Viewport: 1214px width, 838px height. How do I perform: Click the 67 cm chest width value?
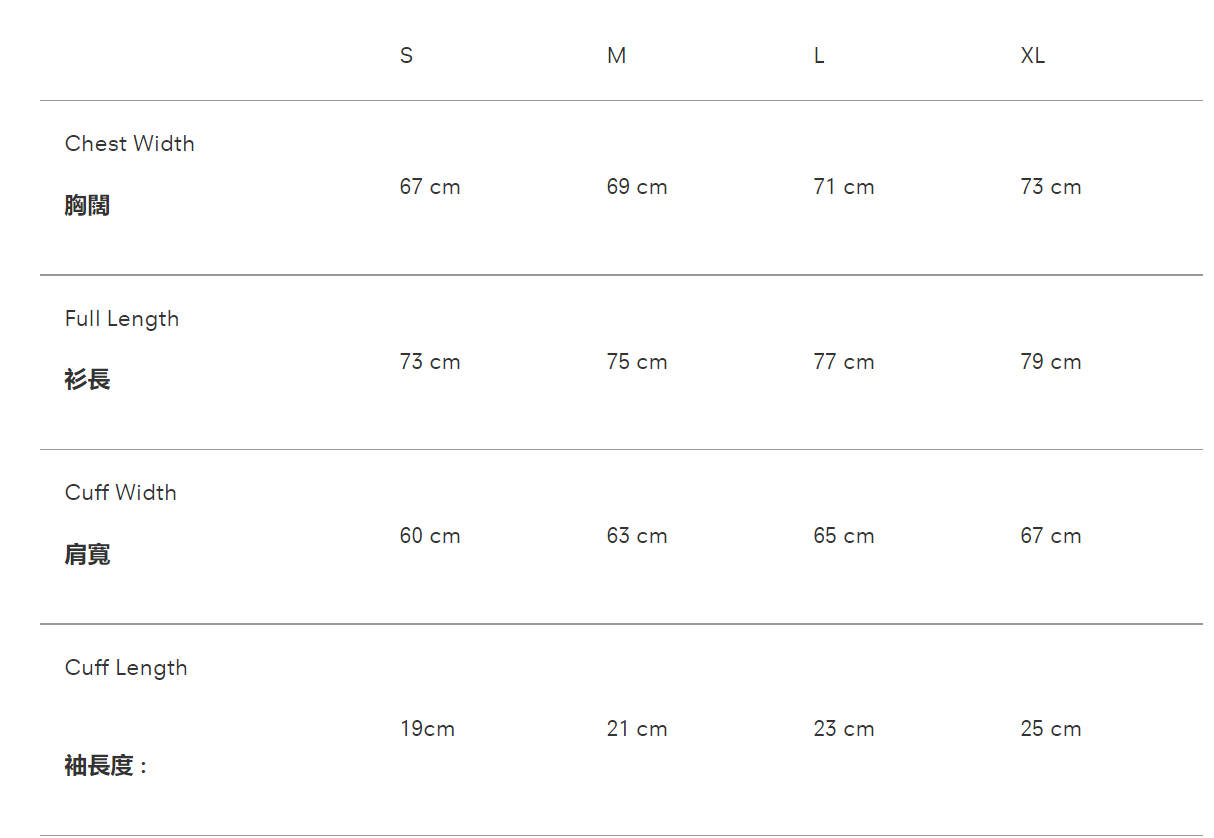[430, 187]
